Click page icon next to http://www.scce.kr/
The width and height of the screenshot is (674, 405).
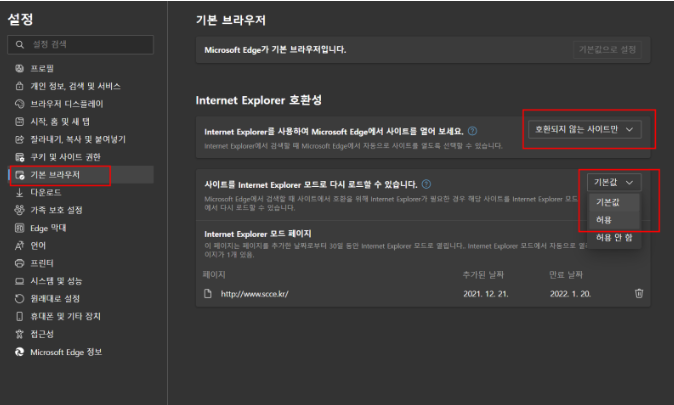(x=208, y=294)
